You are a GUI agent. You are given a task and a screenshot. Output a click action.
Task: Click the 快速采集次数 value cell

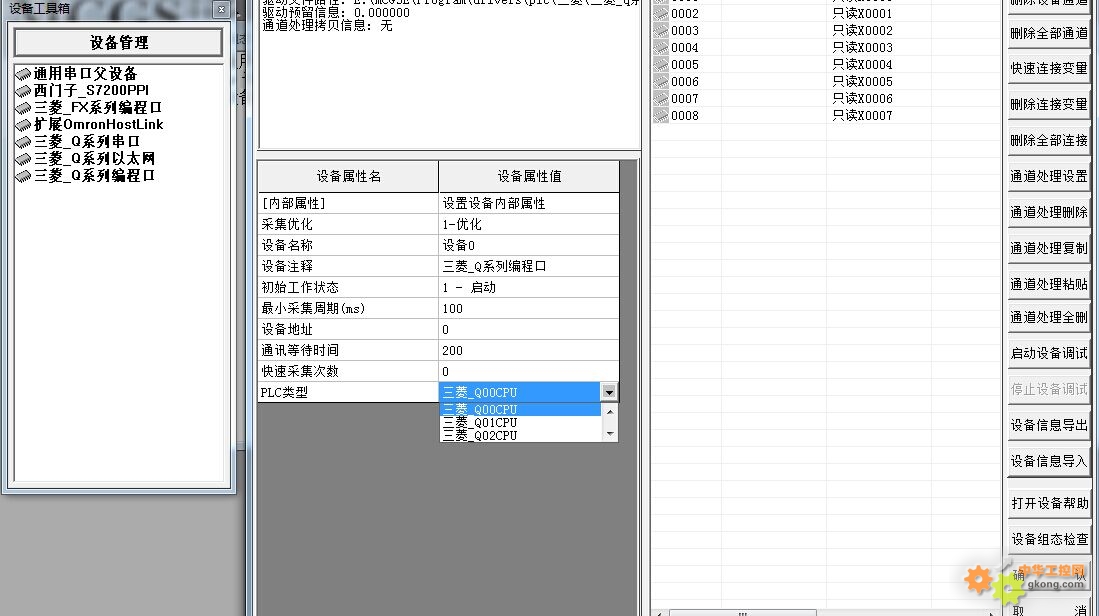pyautogui.click(x=529, y=371)
